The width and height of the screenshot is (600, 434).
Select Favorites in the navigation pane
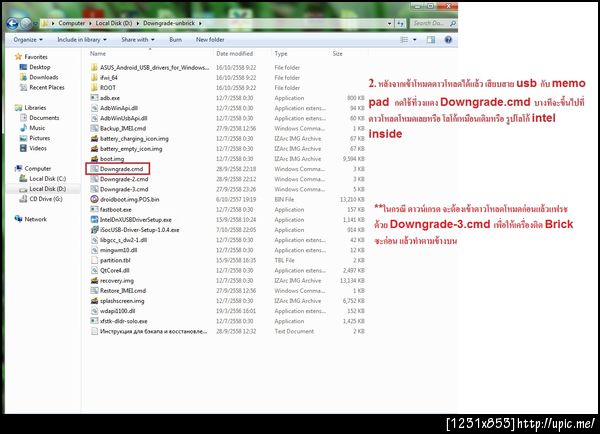[36, 57]
